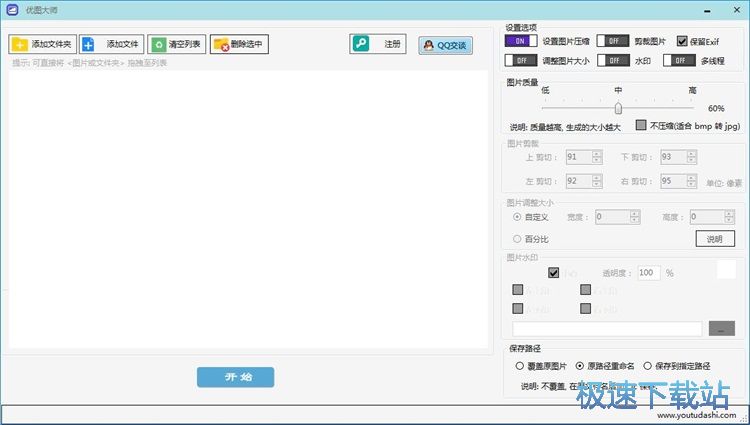Click the 左剪切 spinner arrows
Screen dimensions: 750x425
coord(596,181)
